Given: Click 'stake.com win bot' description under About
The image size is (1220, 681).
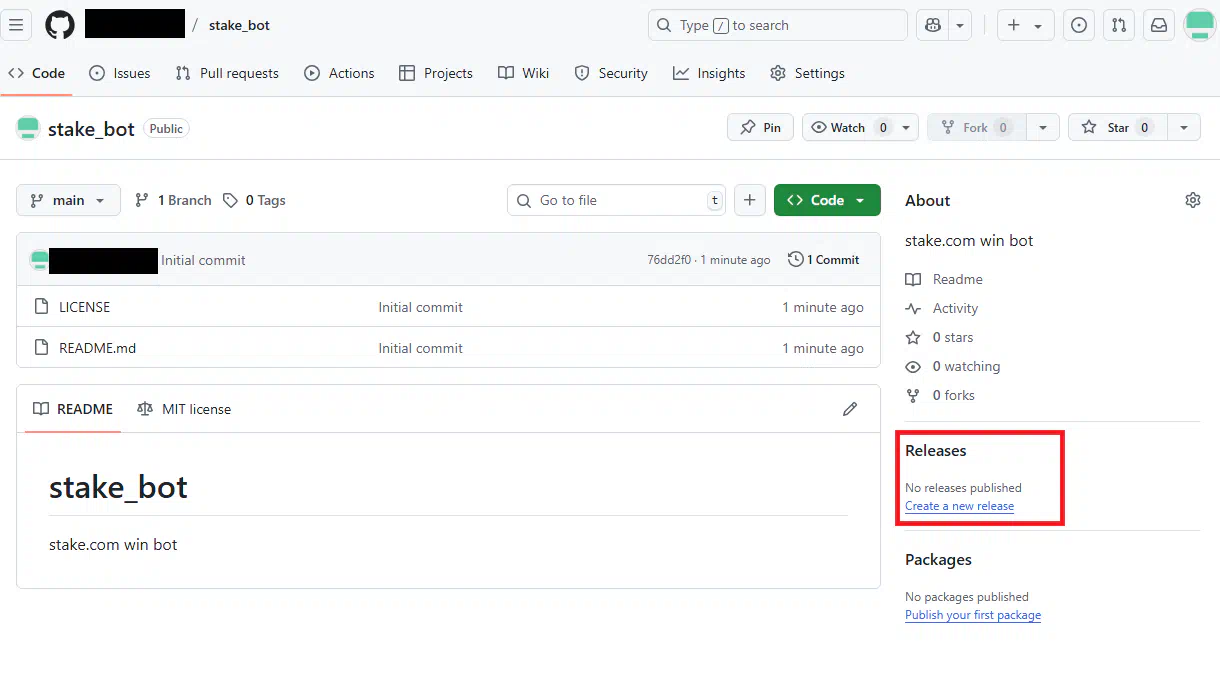Looking at the screenshot, I should pos(969,241).
